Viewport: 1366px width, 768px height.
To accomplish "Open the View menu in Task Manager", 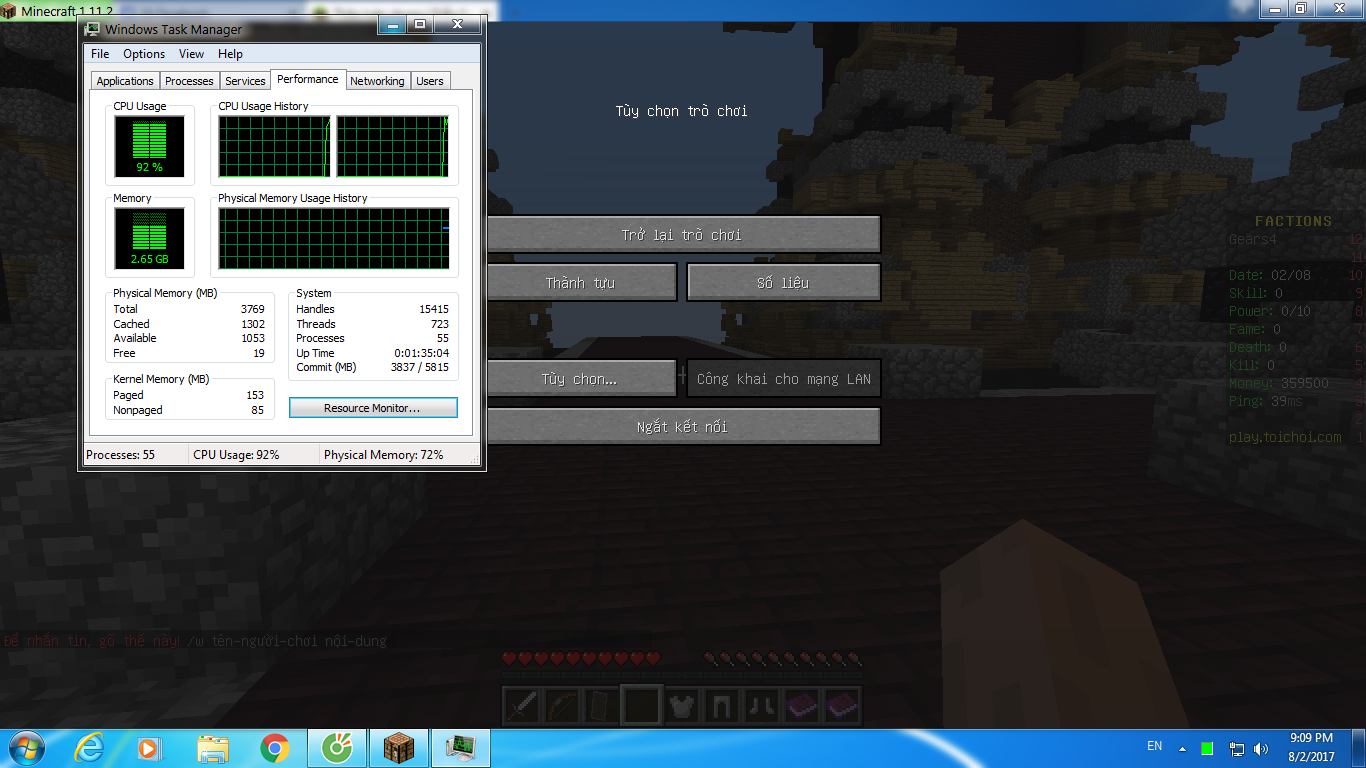I will 191,54.
